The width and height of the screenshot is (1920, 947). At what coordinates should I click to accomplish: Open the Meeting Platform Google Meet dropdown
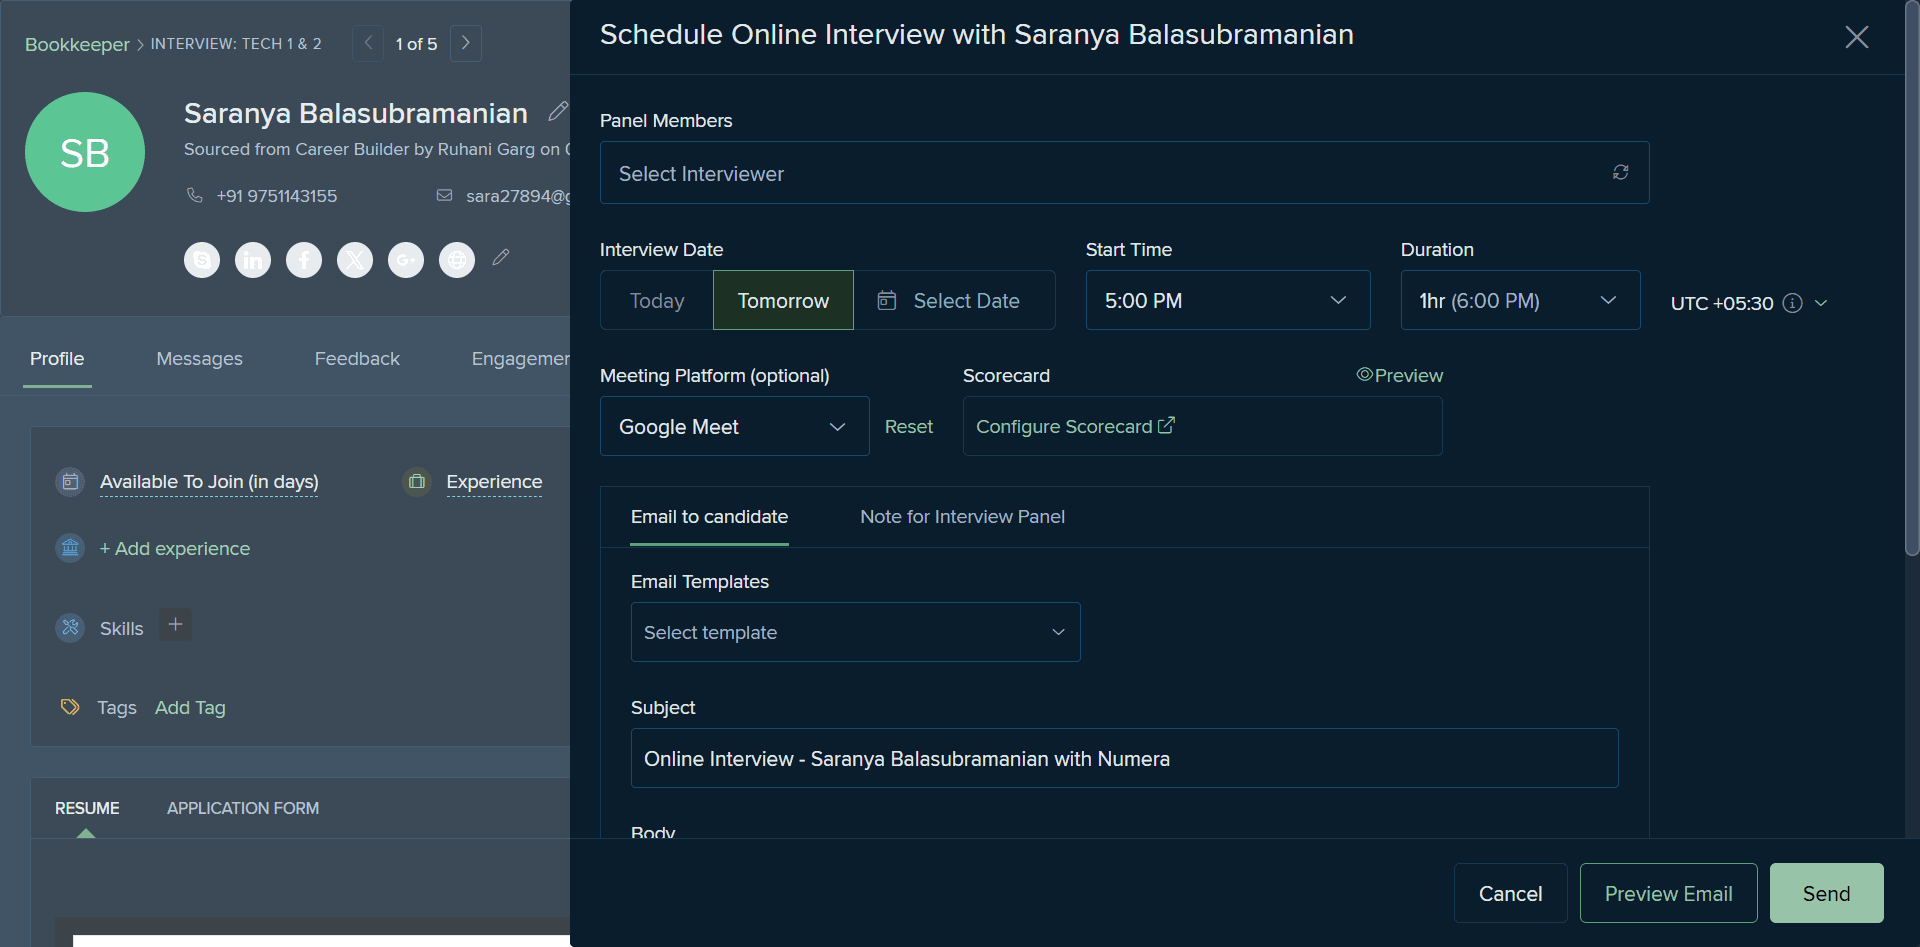(734, 426)
